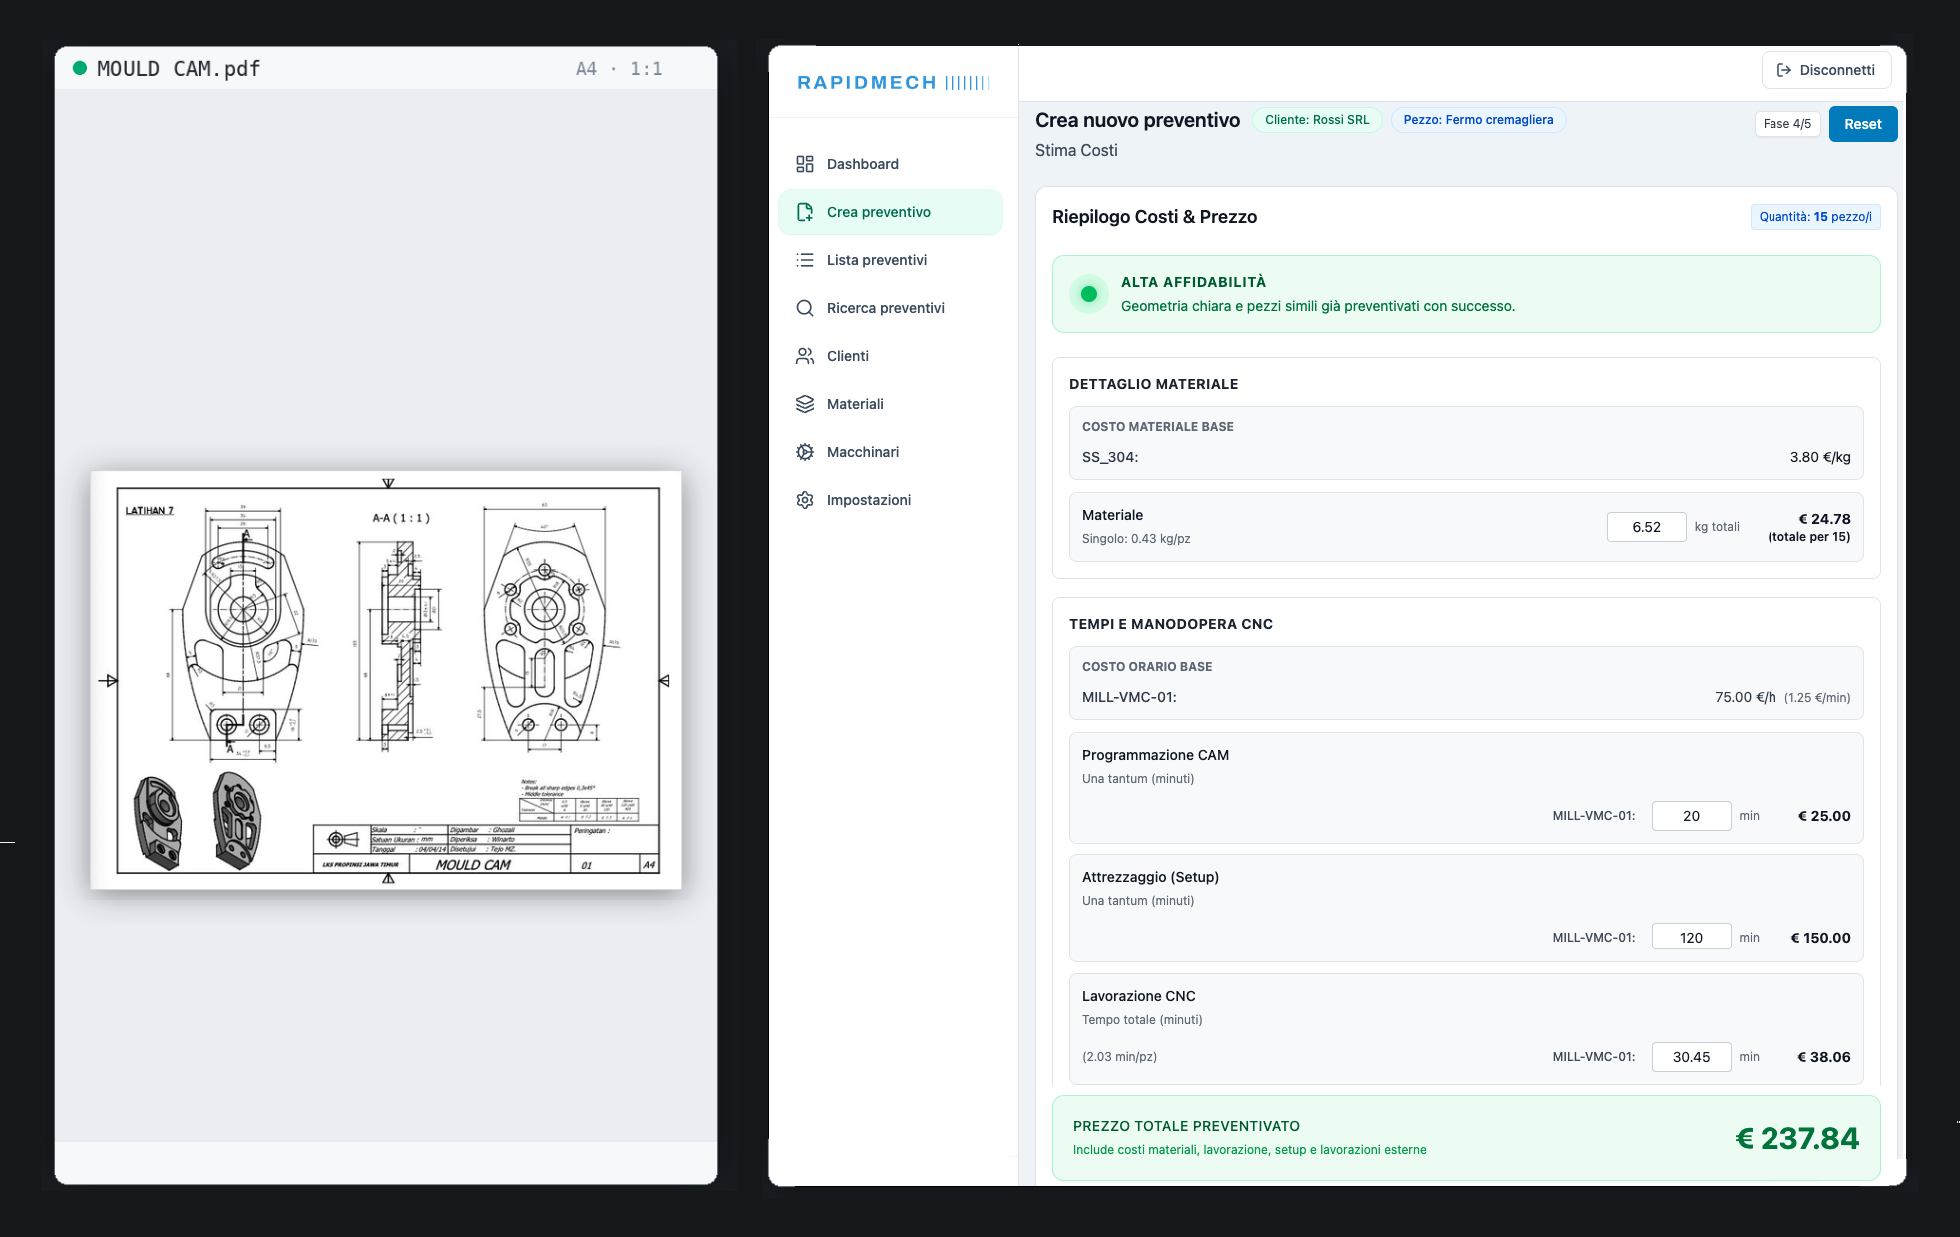Click the A4 · 1:1 scale label
The image size is (1960, 1237).
(619, 69)
